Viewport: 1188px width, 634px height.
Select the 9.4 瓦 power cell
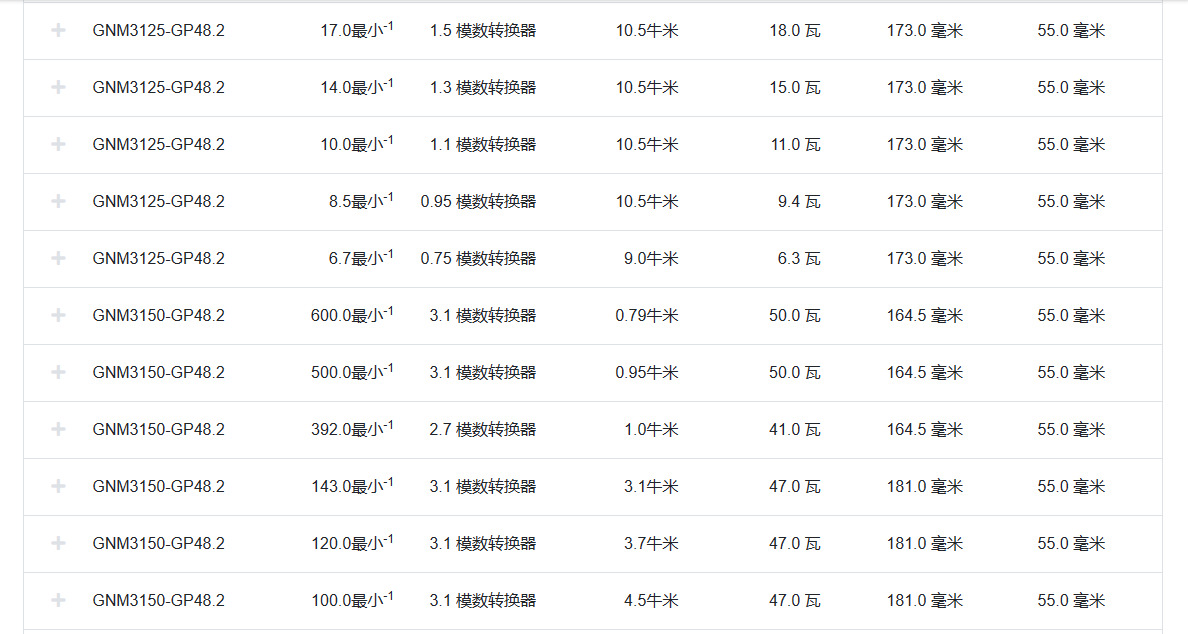pos(798,201)
